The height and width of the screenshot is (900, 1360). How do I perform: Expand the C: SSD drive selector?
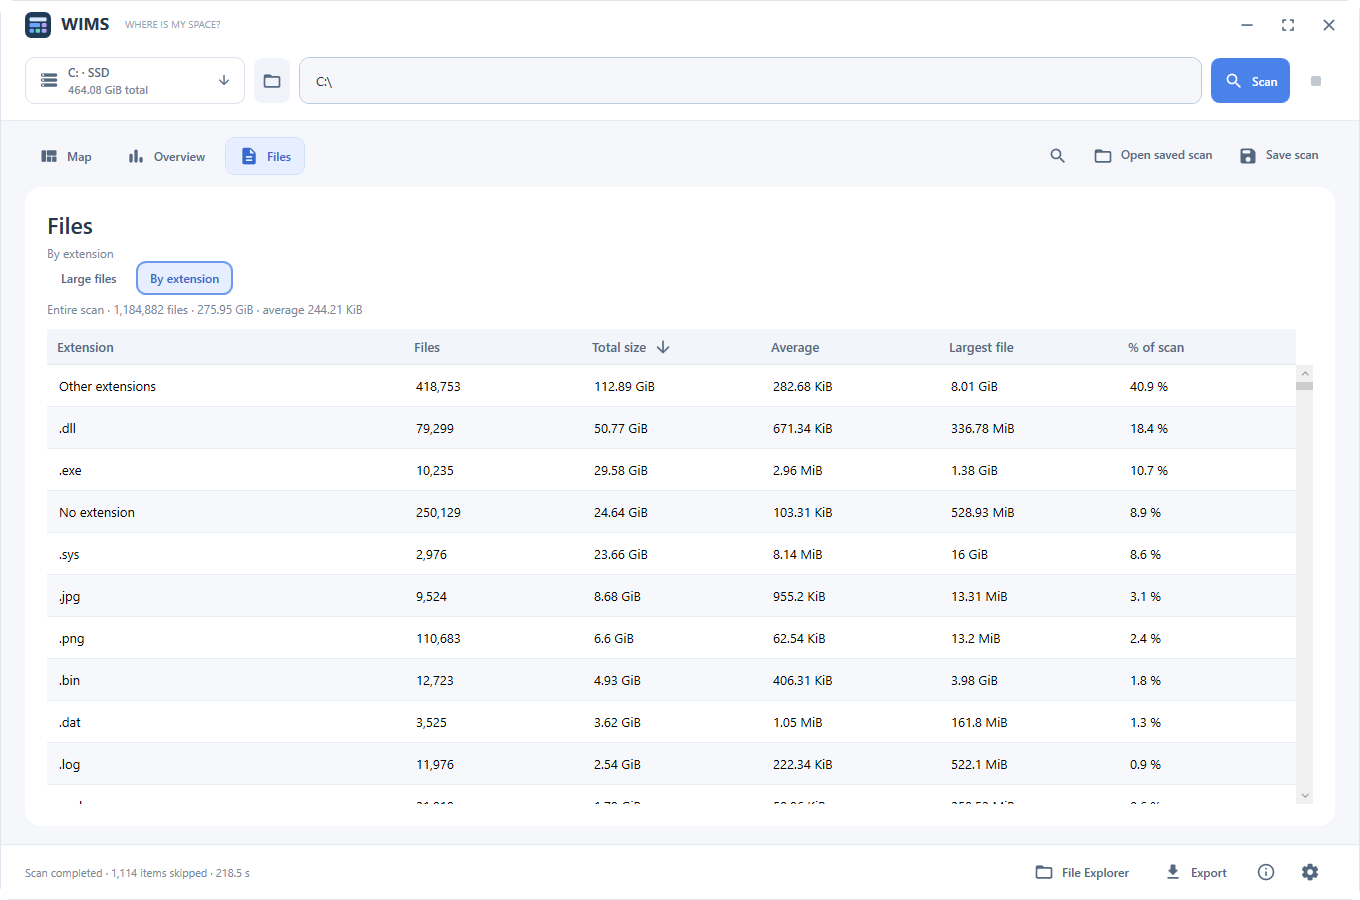pos(135,81)
